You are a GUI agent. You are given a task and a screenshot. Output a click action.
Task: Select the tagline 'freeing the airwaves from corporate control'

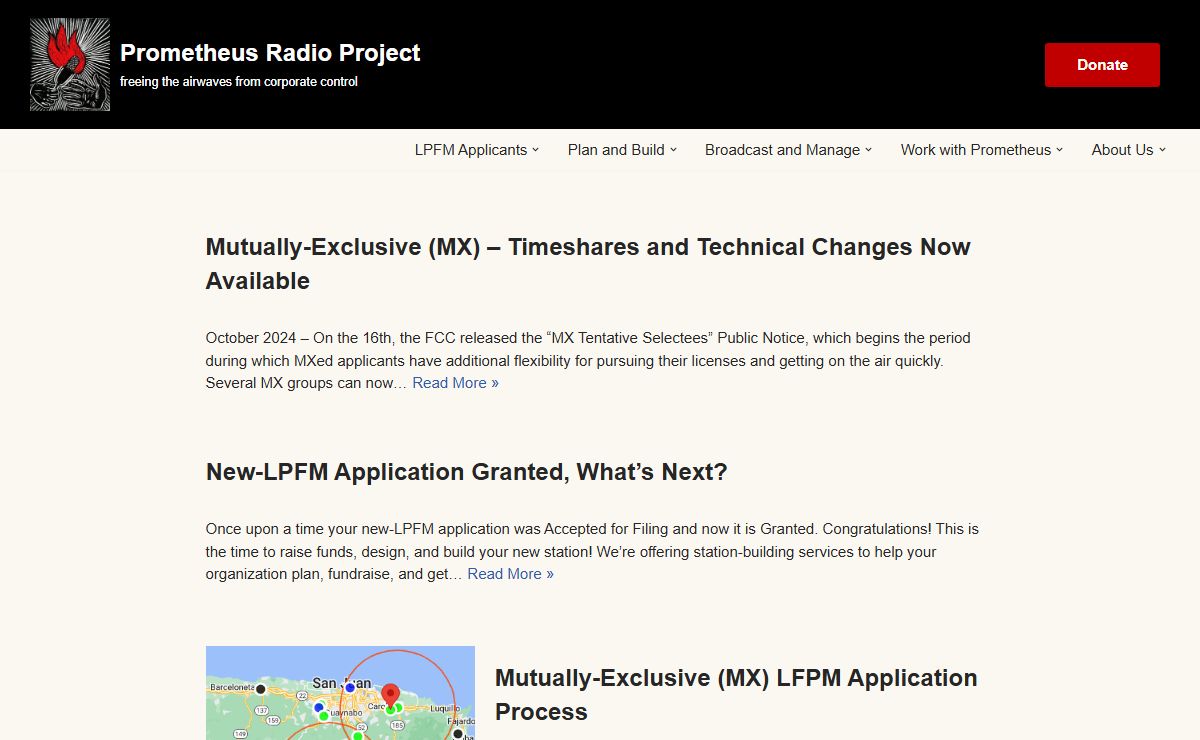239,82
